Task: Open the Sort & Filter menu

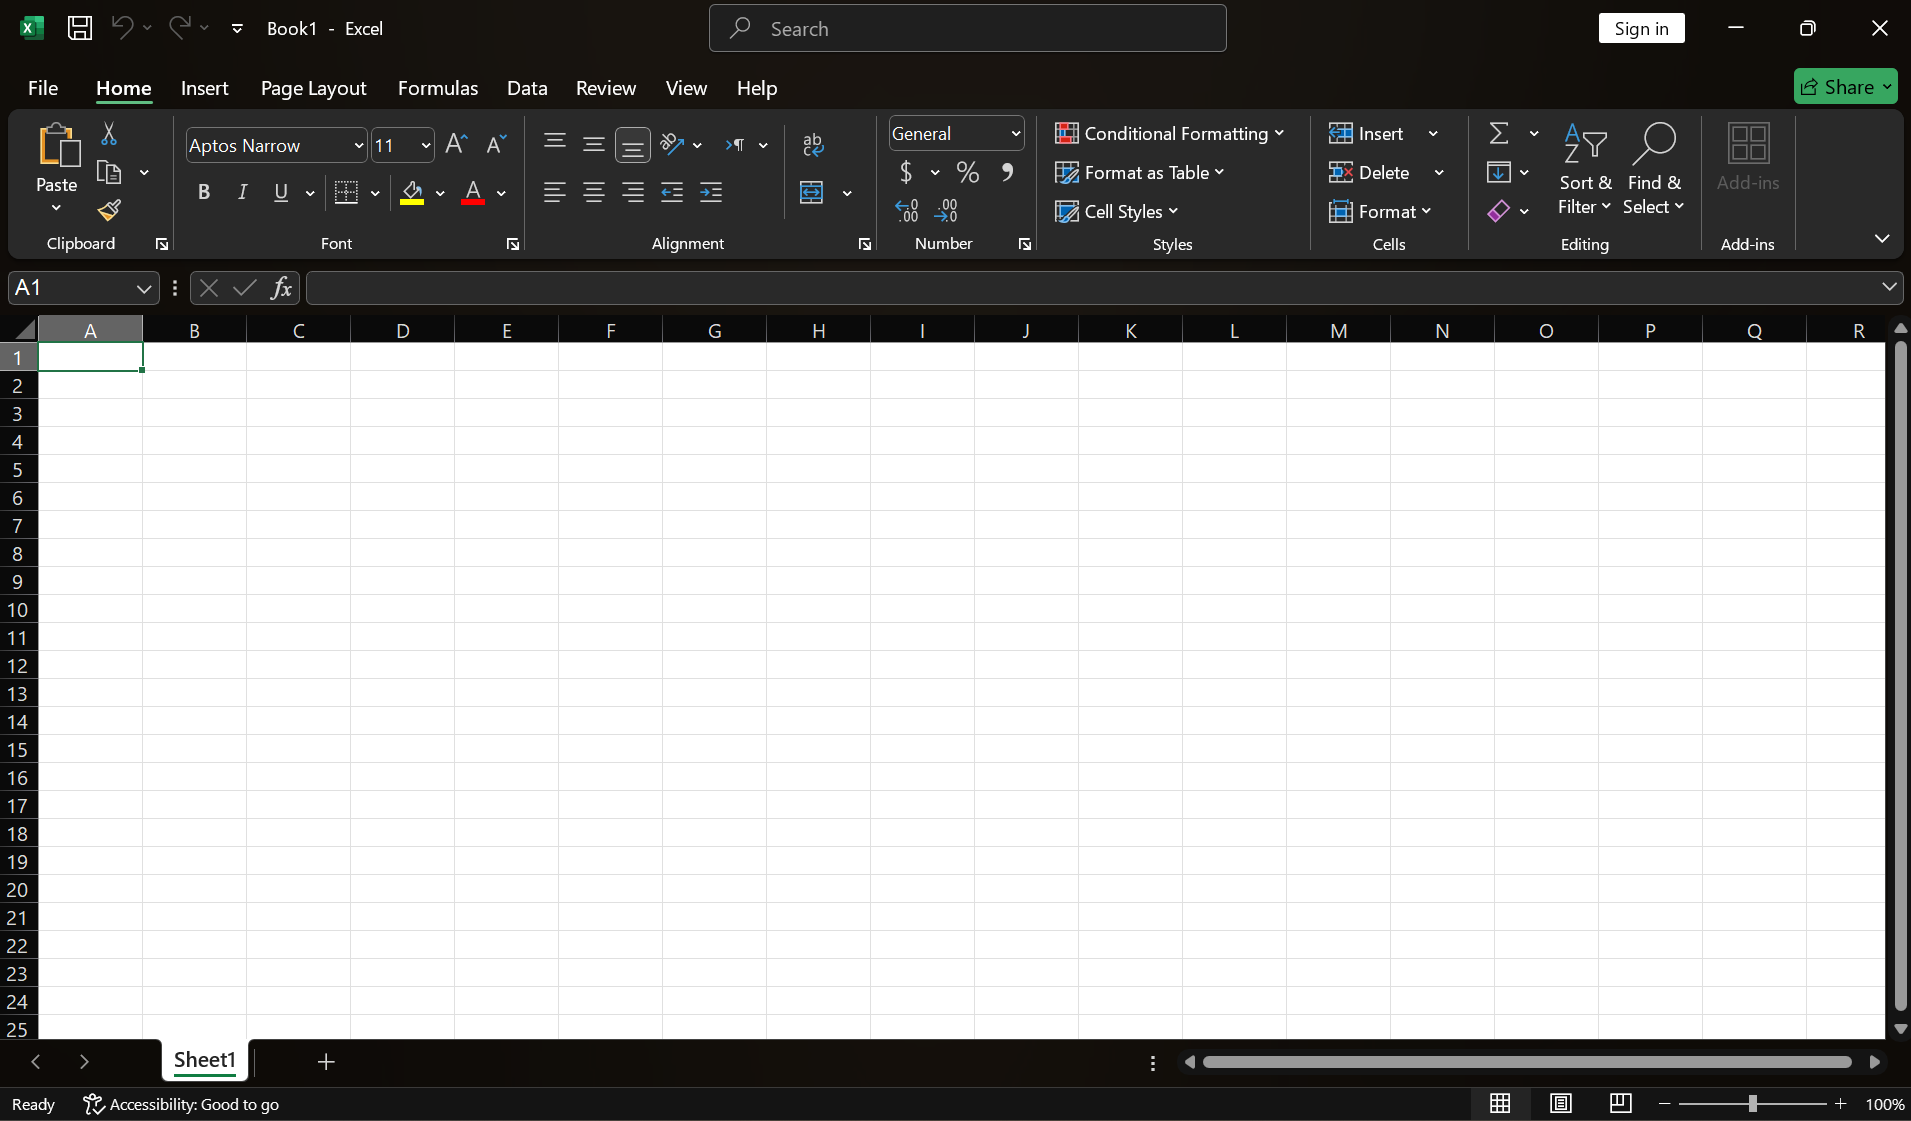Action: 1585,168
